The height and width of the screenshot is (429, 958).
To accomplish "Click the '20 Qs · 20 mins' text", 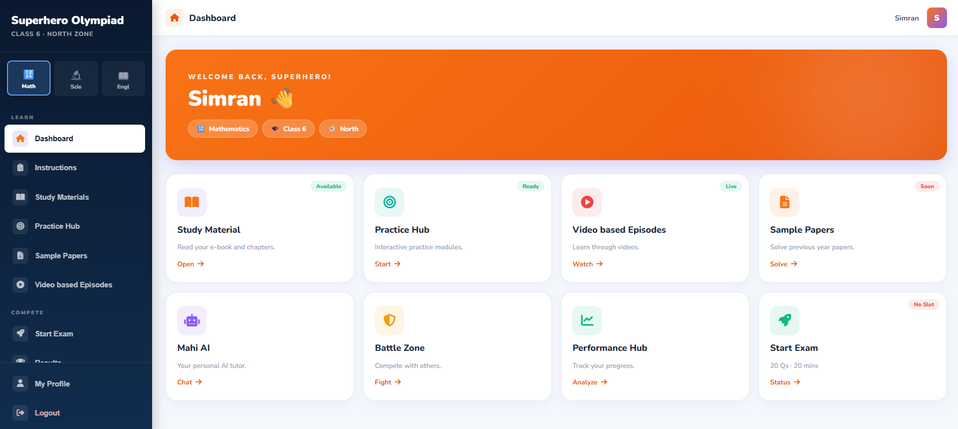I will (x=794, y=366).
